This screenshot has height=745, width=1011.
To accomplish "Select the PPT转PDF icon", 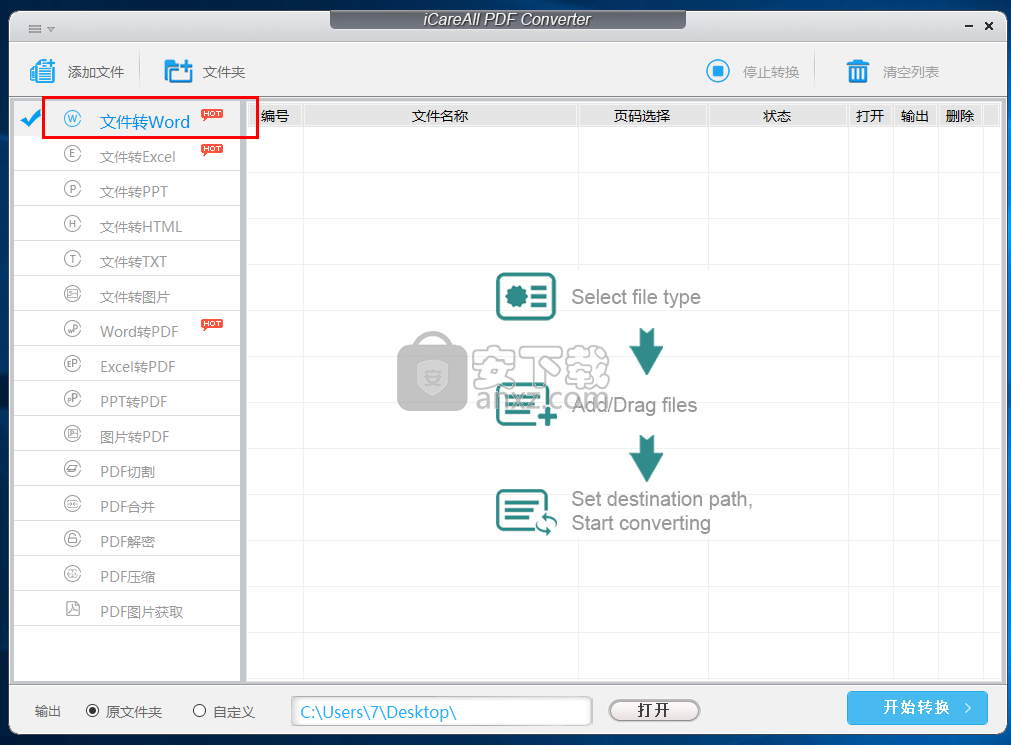I will click(72, 399).
